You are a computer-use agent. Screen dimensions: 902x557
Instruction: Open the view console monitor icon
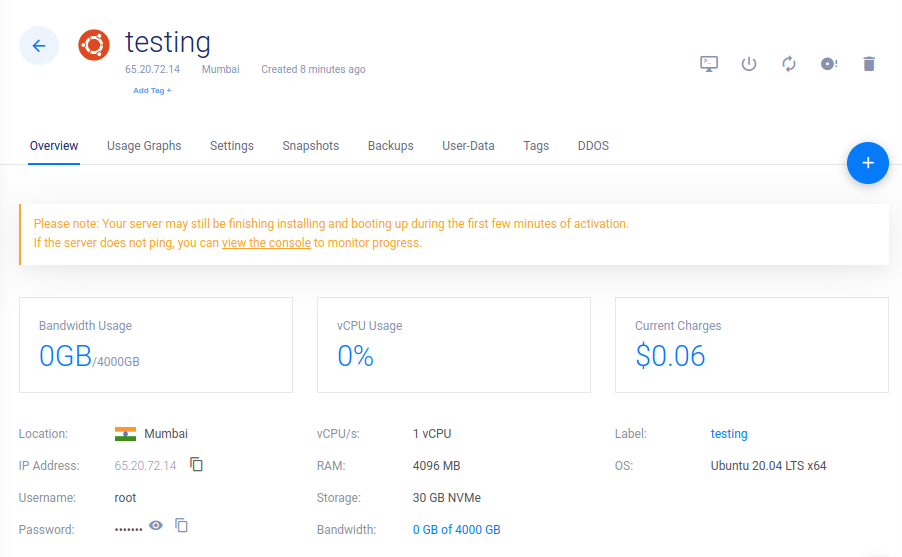709,63
